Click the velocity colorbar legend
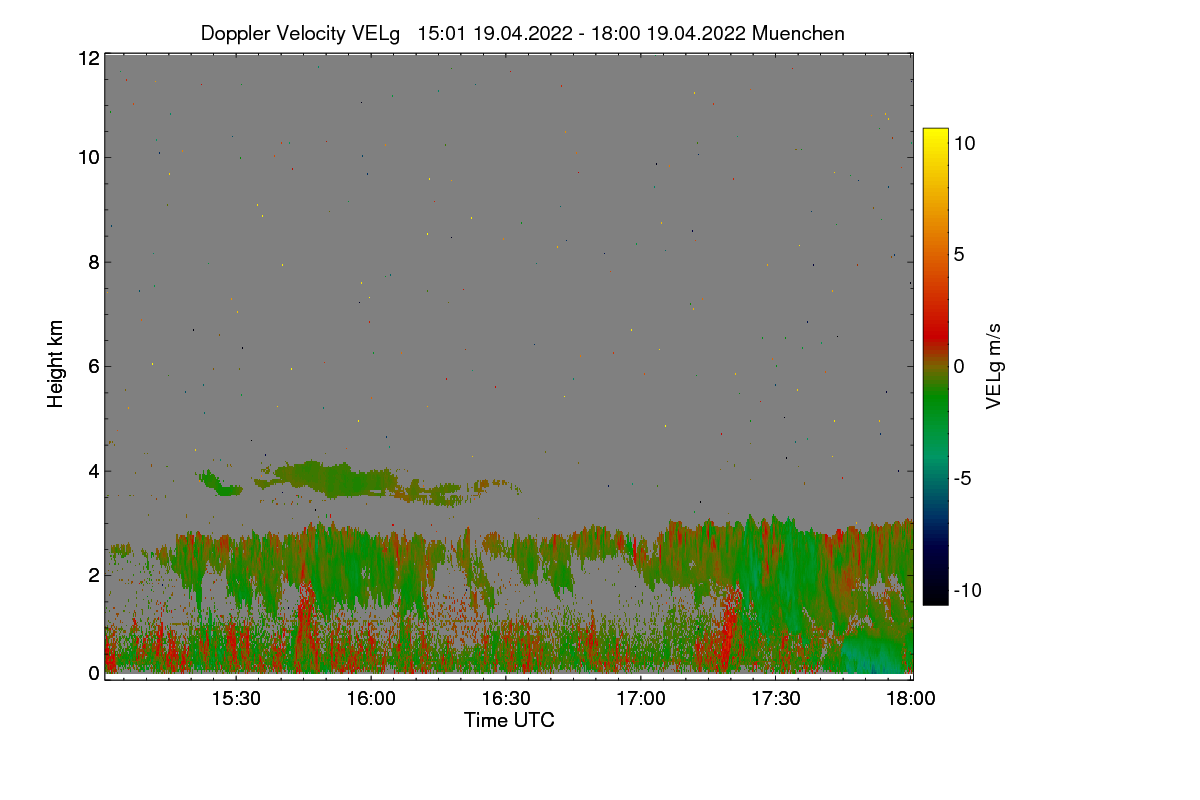Viewport: 1200px width, 800px height. 935,366
